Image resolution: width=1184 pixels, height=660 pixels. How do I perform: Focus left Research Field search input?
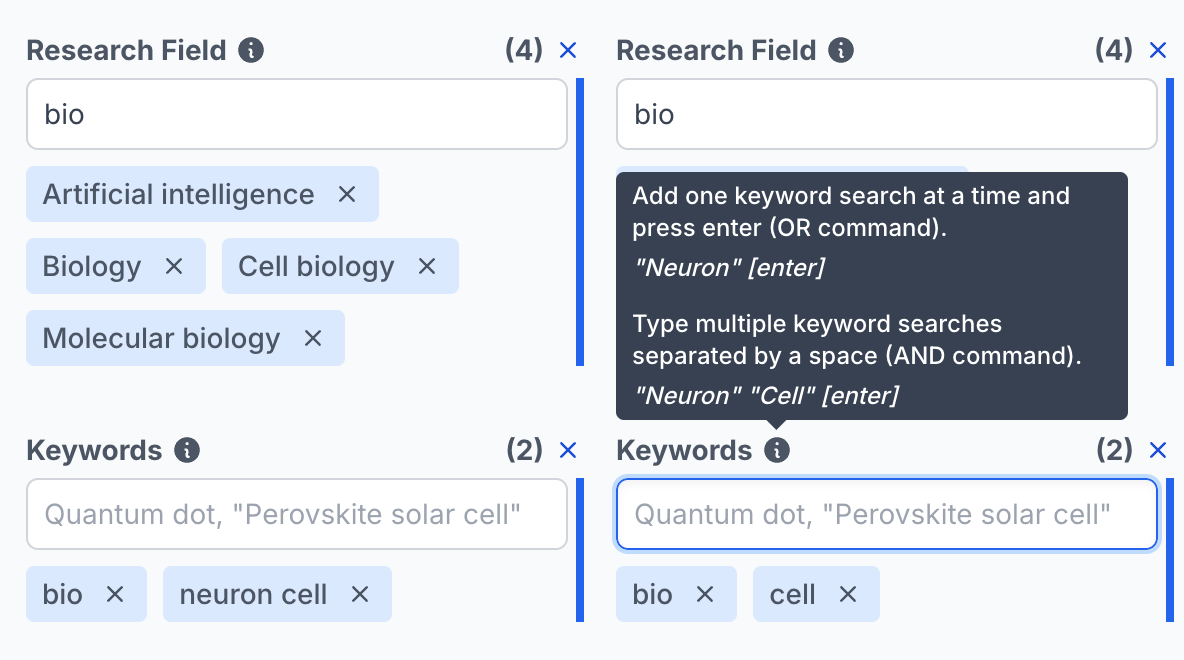(297, 114)
